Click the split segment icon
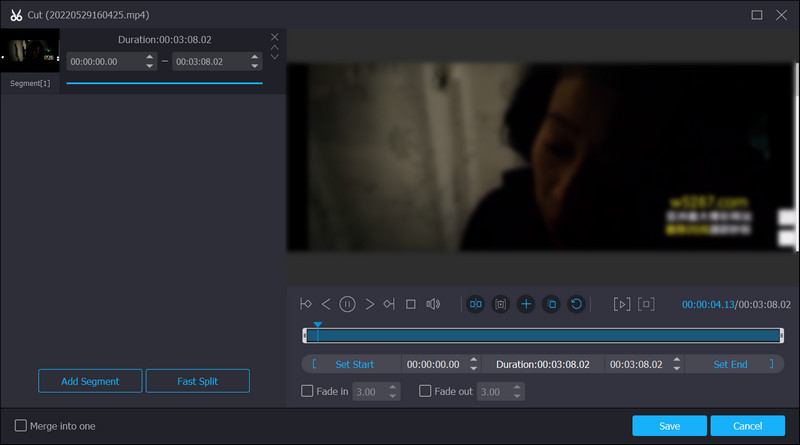 point(475,304)
